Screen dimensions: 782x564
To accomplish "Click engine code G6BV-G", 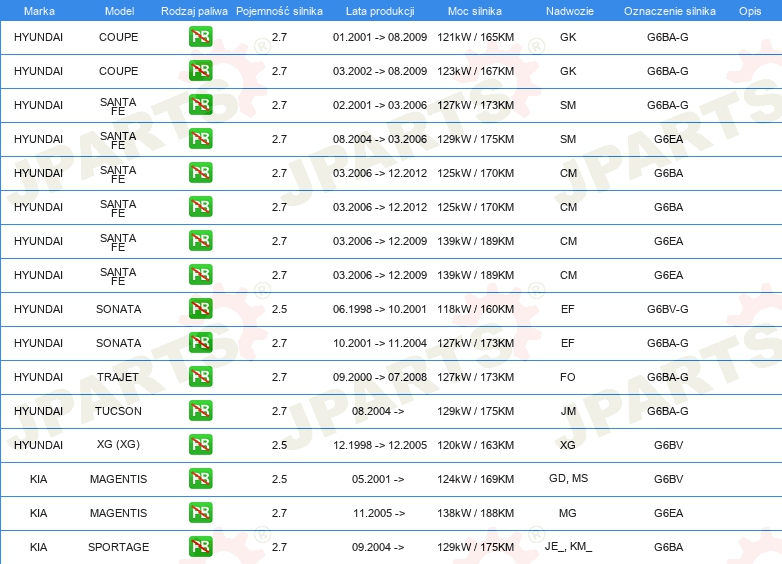I will click(668, 309).
